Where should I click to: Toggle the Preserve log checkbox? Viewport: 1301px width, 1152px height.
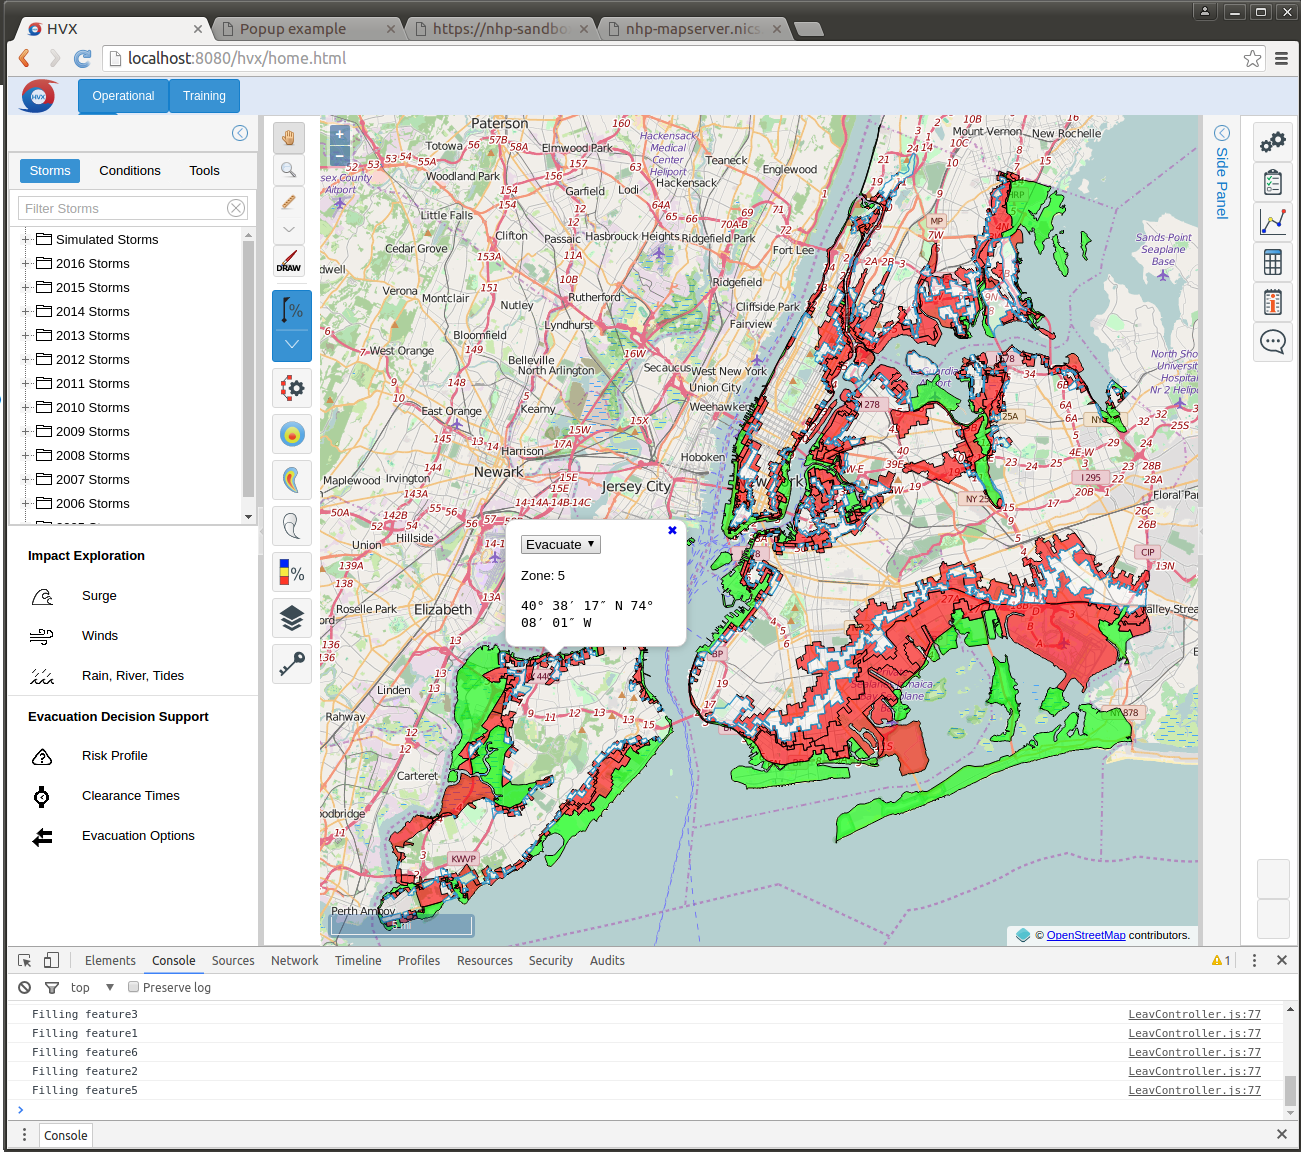point(133,987)
